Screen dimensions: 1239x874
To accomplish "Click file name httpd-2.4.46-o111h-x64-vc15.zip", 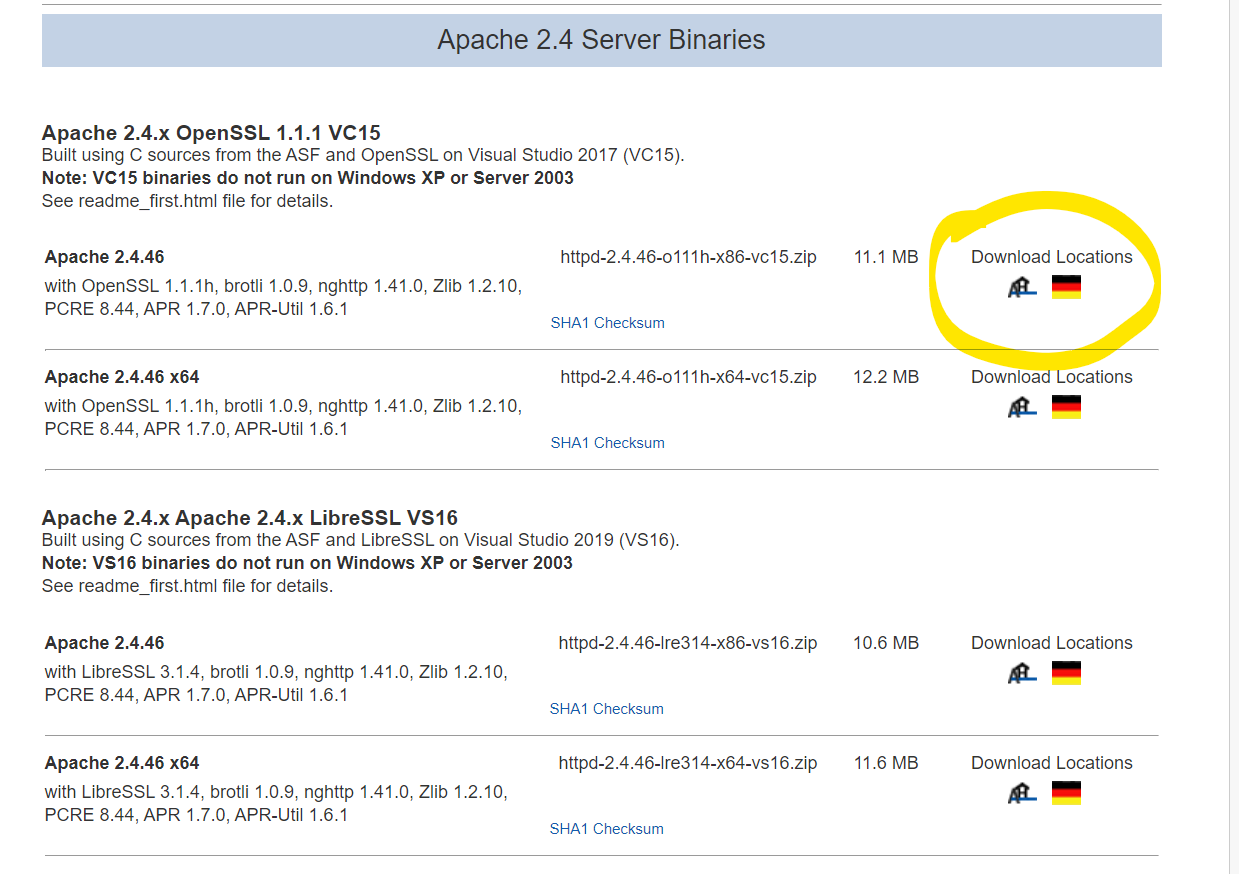I will pyautogui.click(x=688, y=377).
